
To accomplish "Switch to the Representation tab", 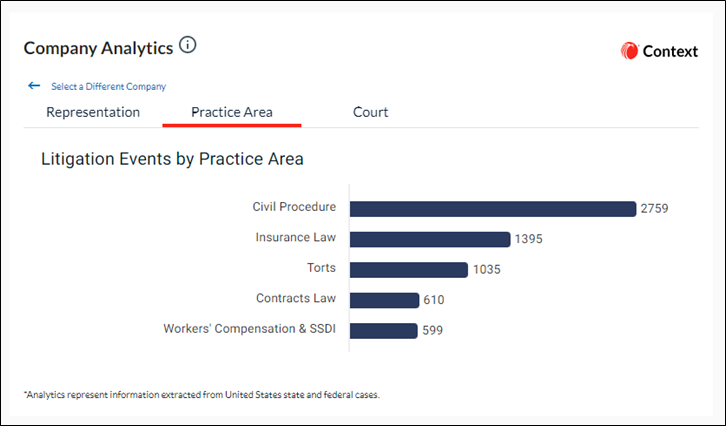I will point(93,112).
